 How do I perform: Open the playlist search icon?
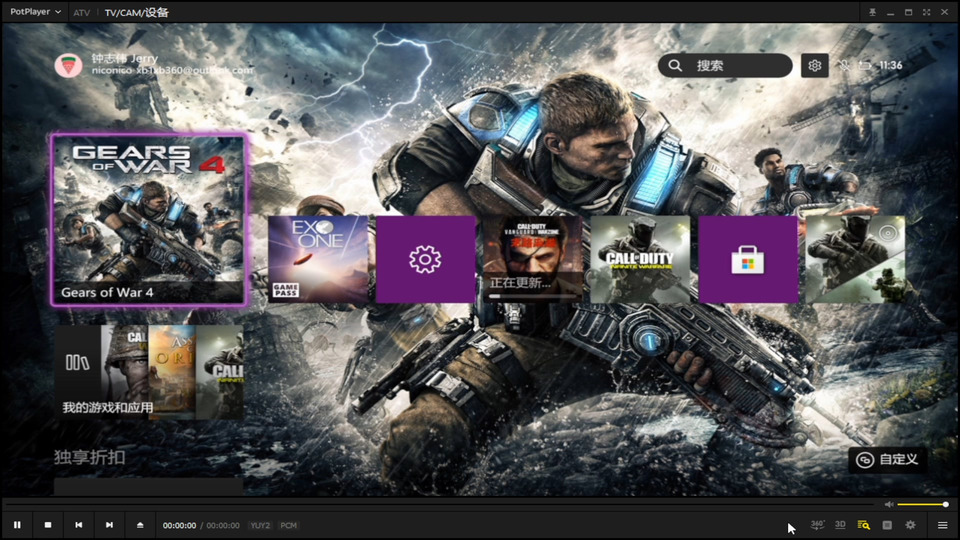click(x=863, y=525)
